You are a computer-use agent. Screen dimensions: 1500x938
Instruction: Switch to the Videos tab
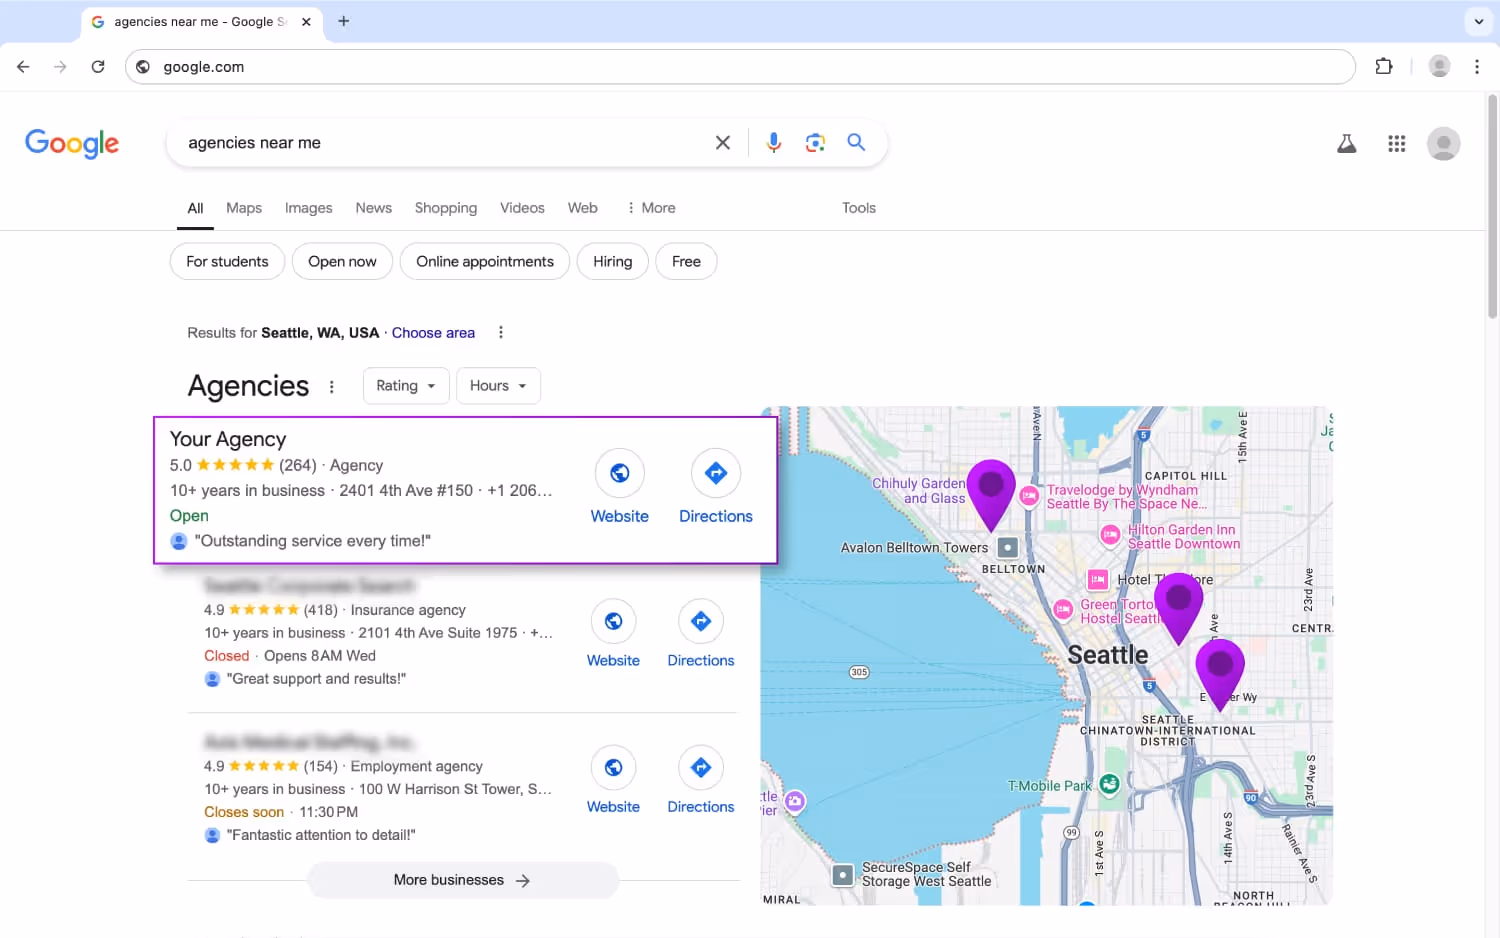tap(522, 208)
